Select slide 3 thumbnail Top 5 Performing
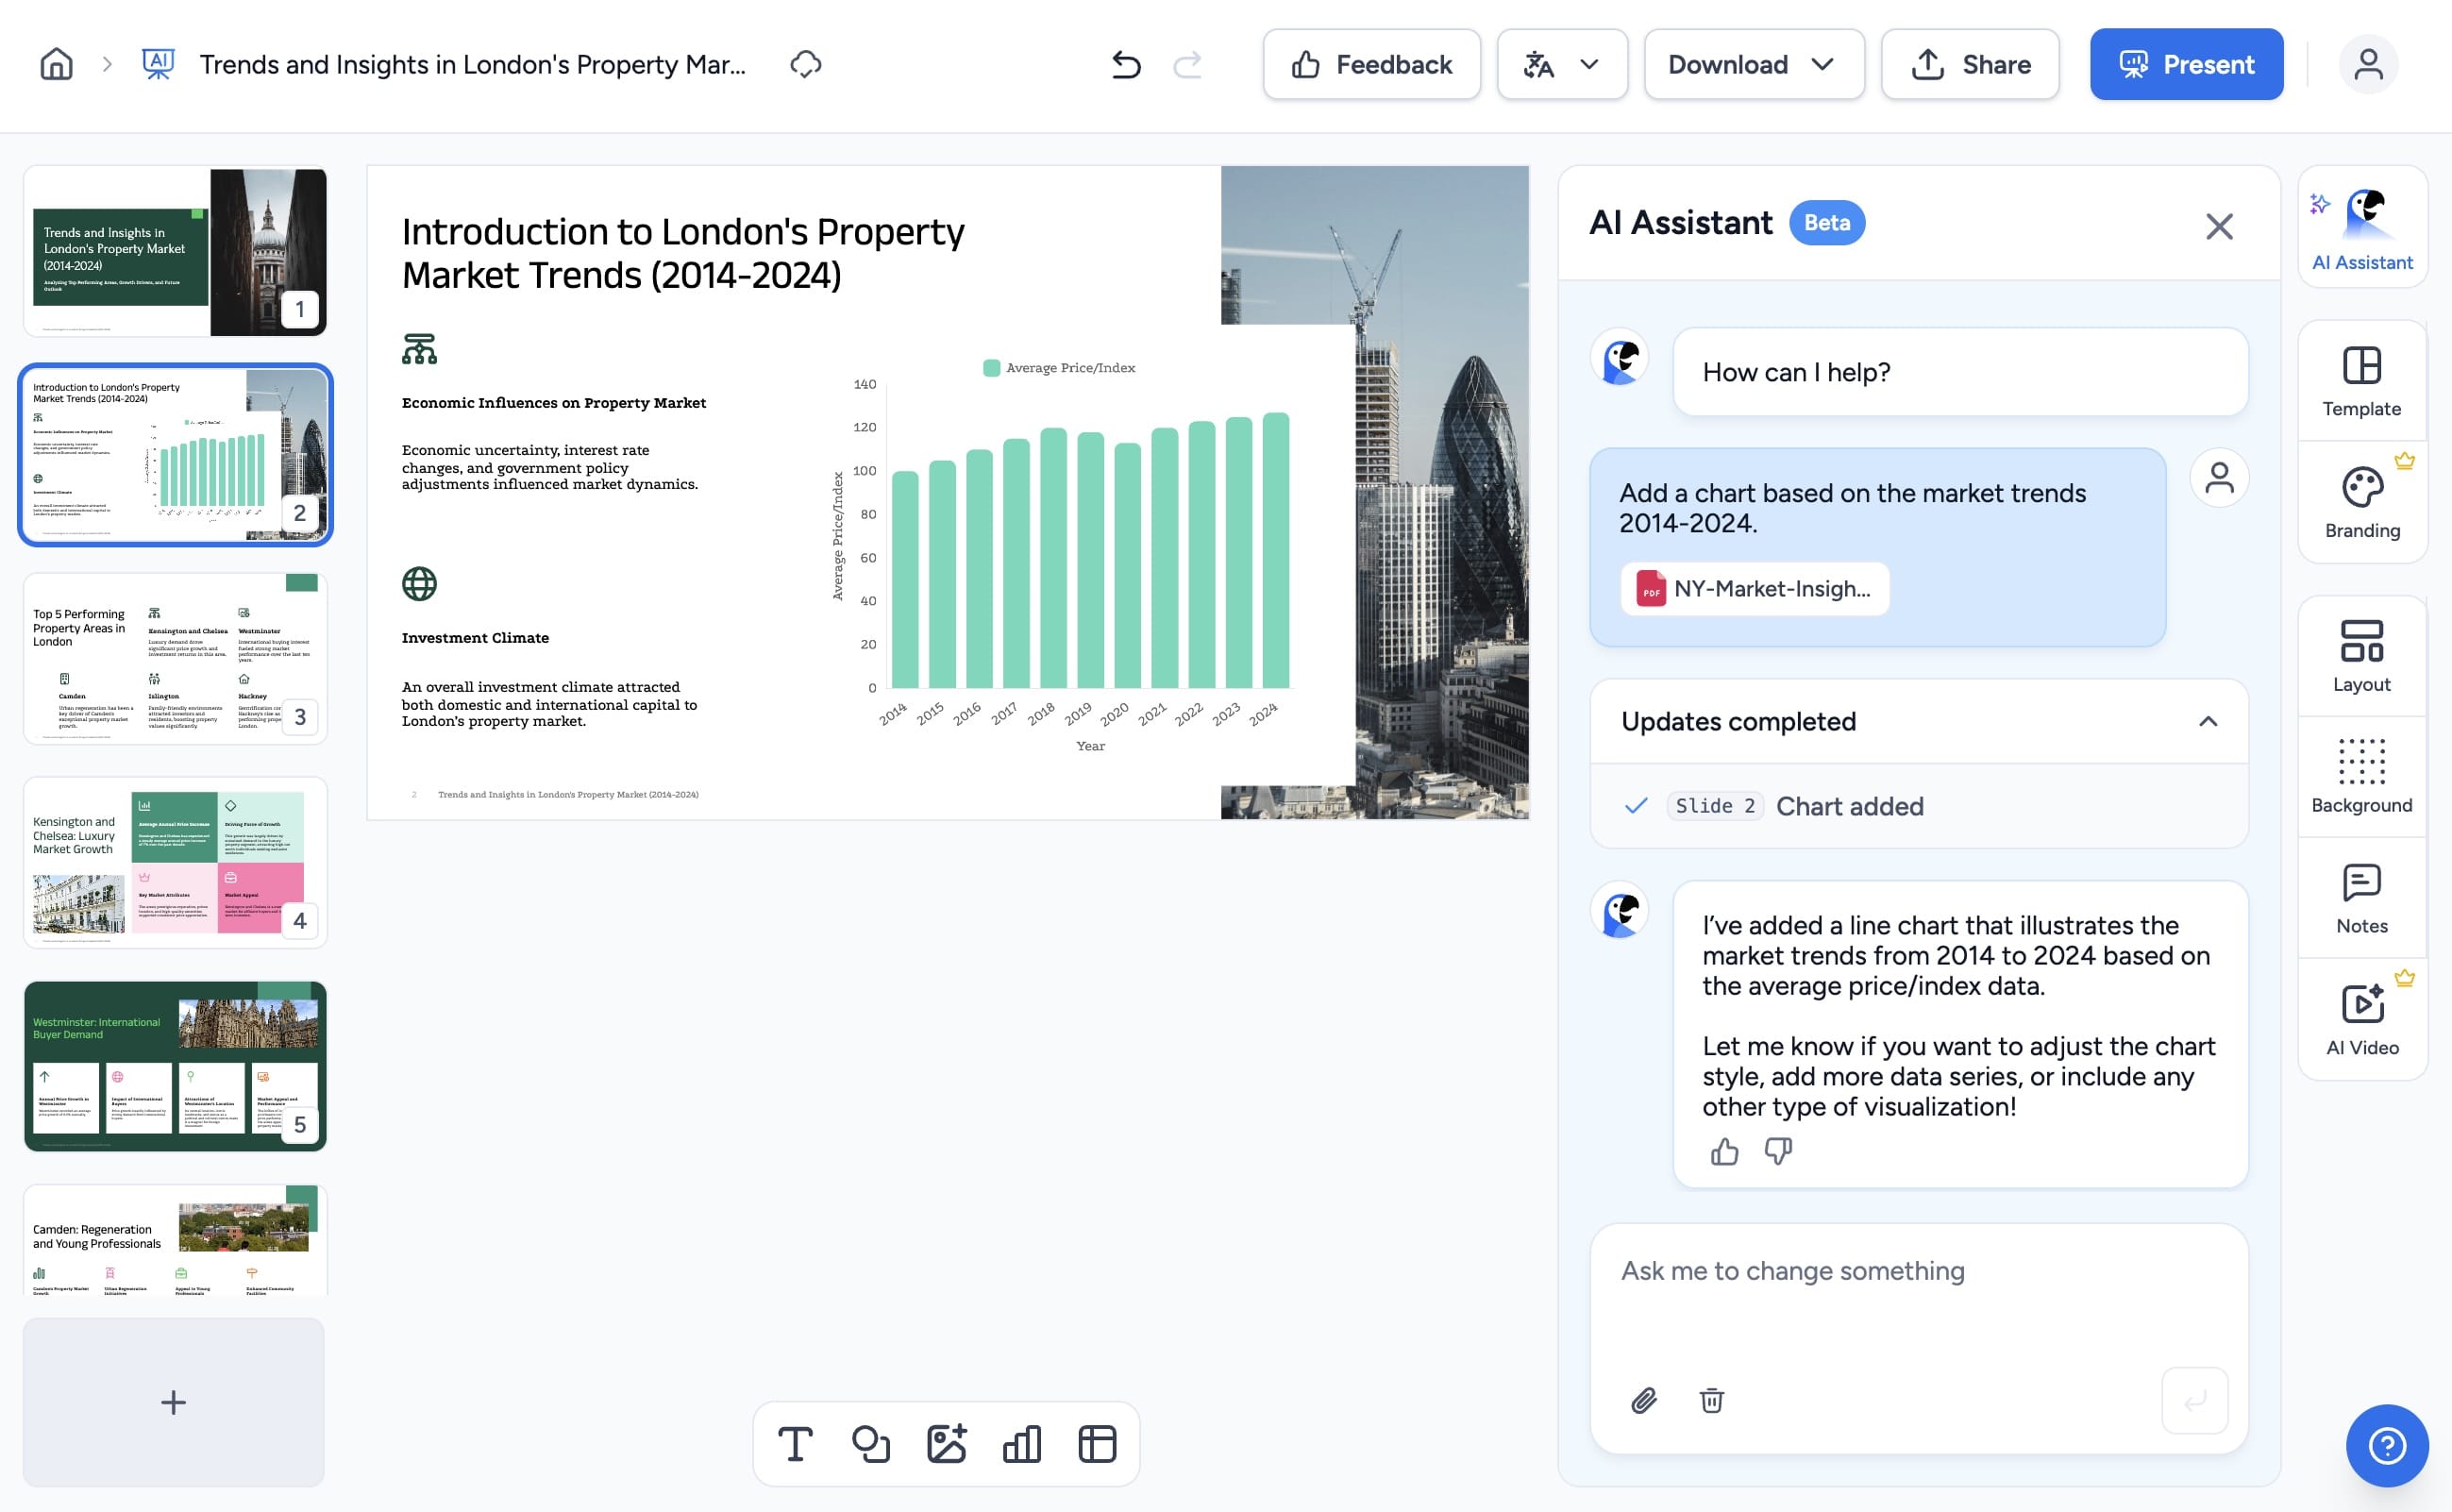Image resolution: width=2452 pixels, height=1512 pixels. pyautogui.click(x=175, y=659)
